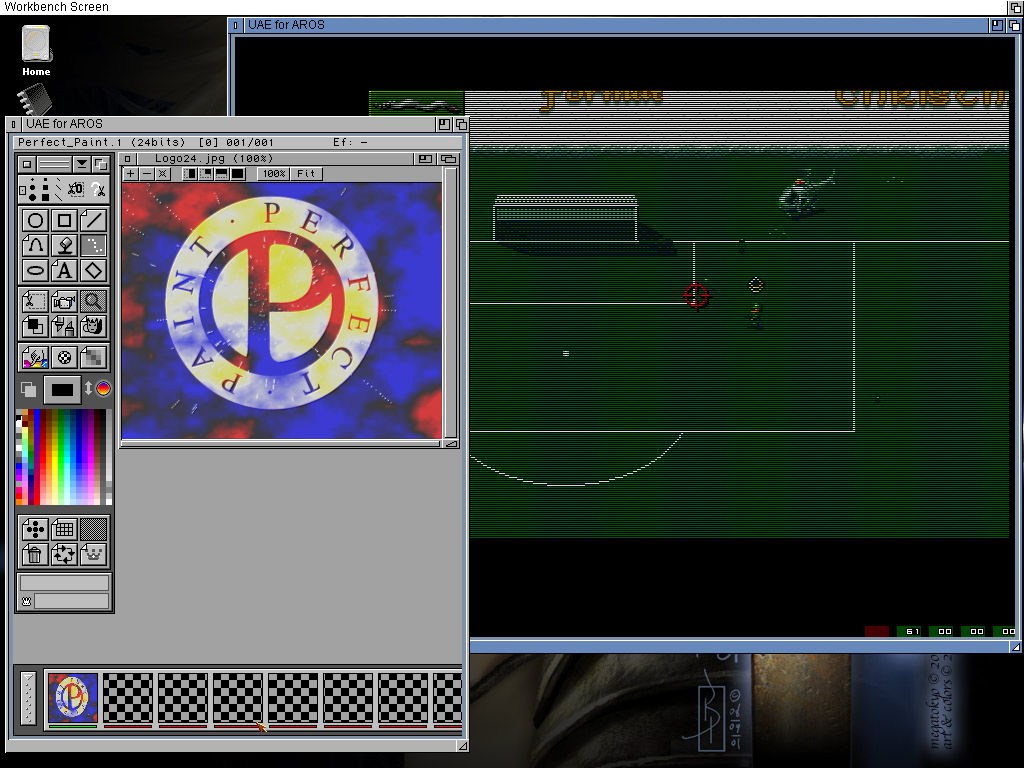Select the Perfect Paint logo thumbnail
This screenshot has height=768, width=1024.
tap(72, 697)
